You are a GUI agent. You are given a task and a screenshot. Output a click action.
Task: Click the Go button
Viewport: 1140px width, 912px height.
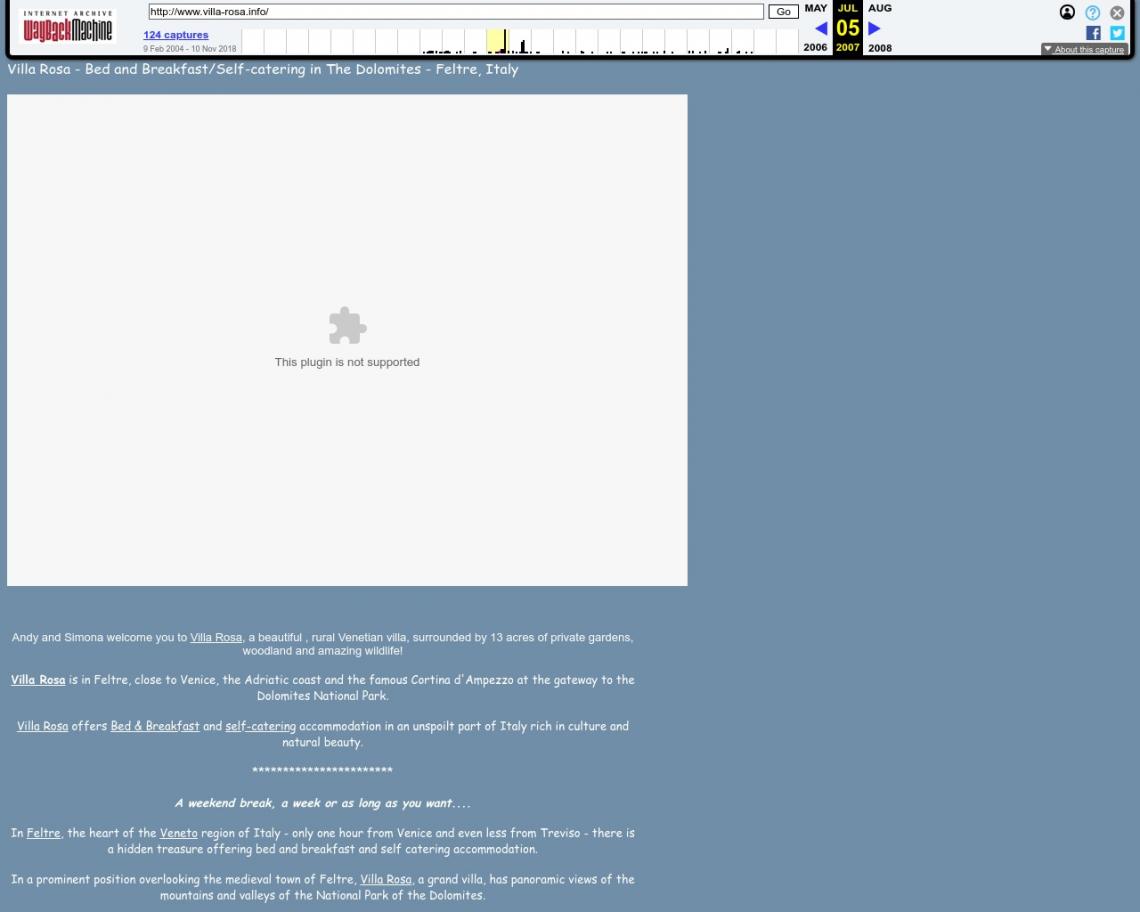pos(783,12)
